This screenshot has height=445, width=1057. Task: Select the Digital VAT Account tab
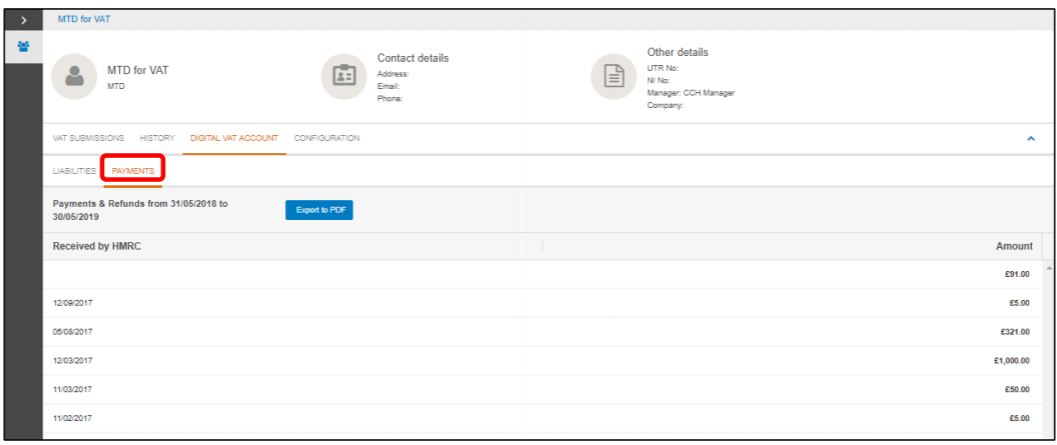234,138
